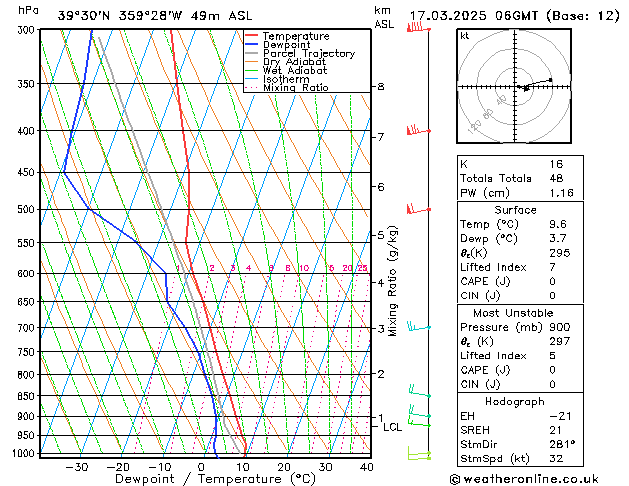Click the green wind barb near 900 hPa
Screen dimensions: 629x486
tap(418, 412)
